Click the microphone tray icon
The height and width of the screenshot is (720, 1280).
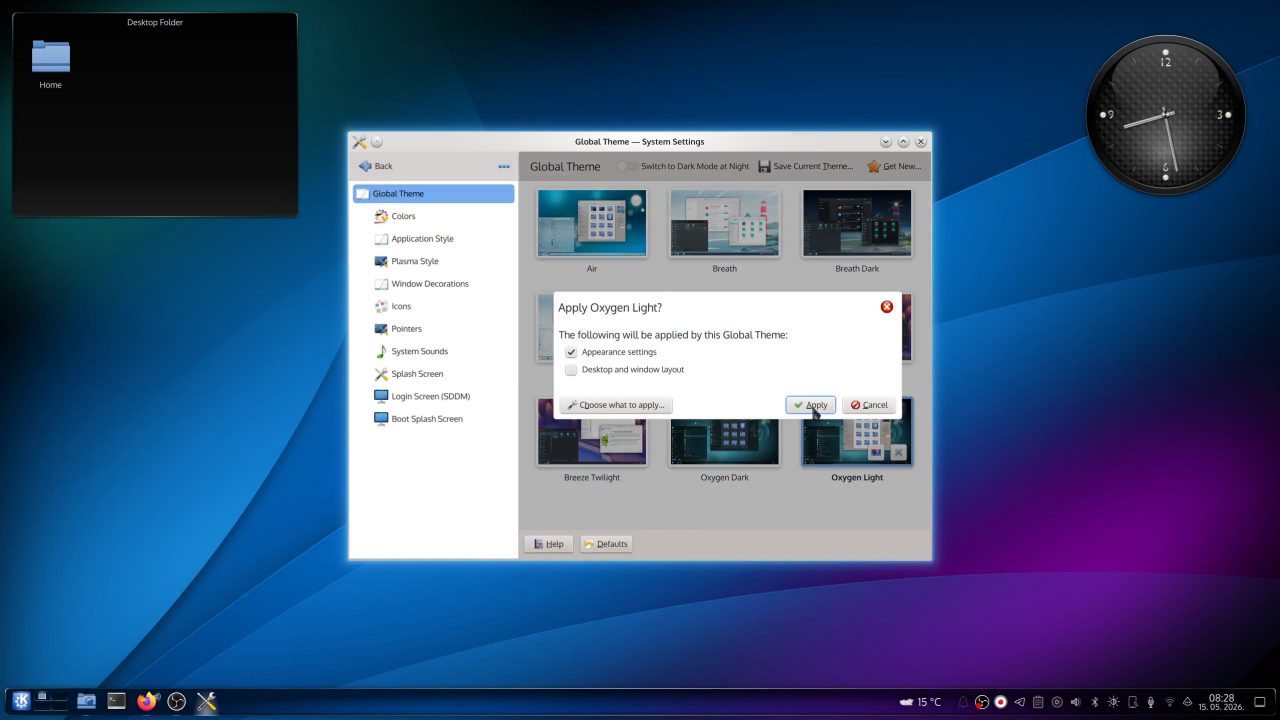click(1151, 702)
